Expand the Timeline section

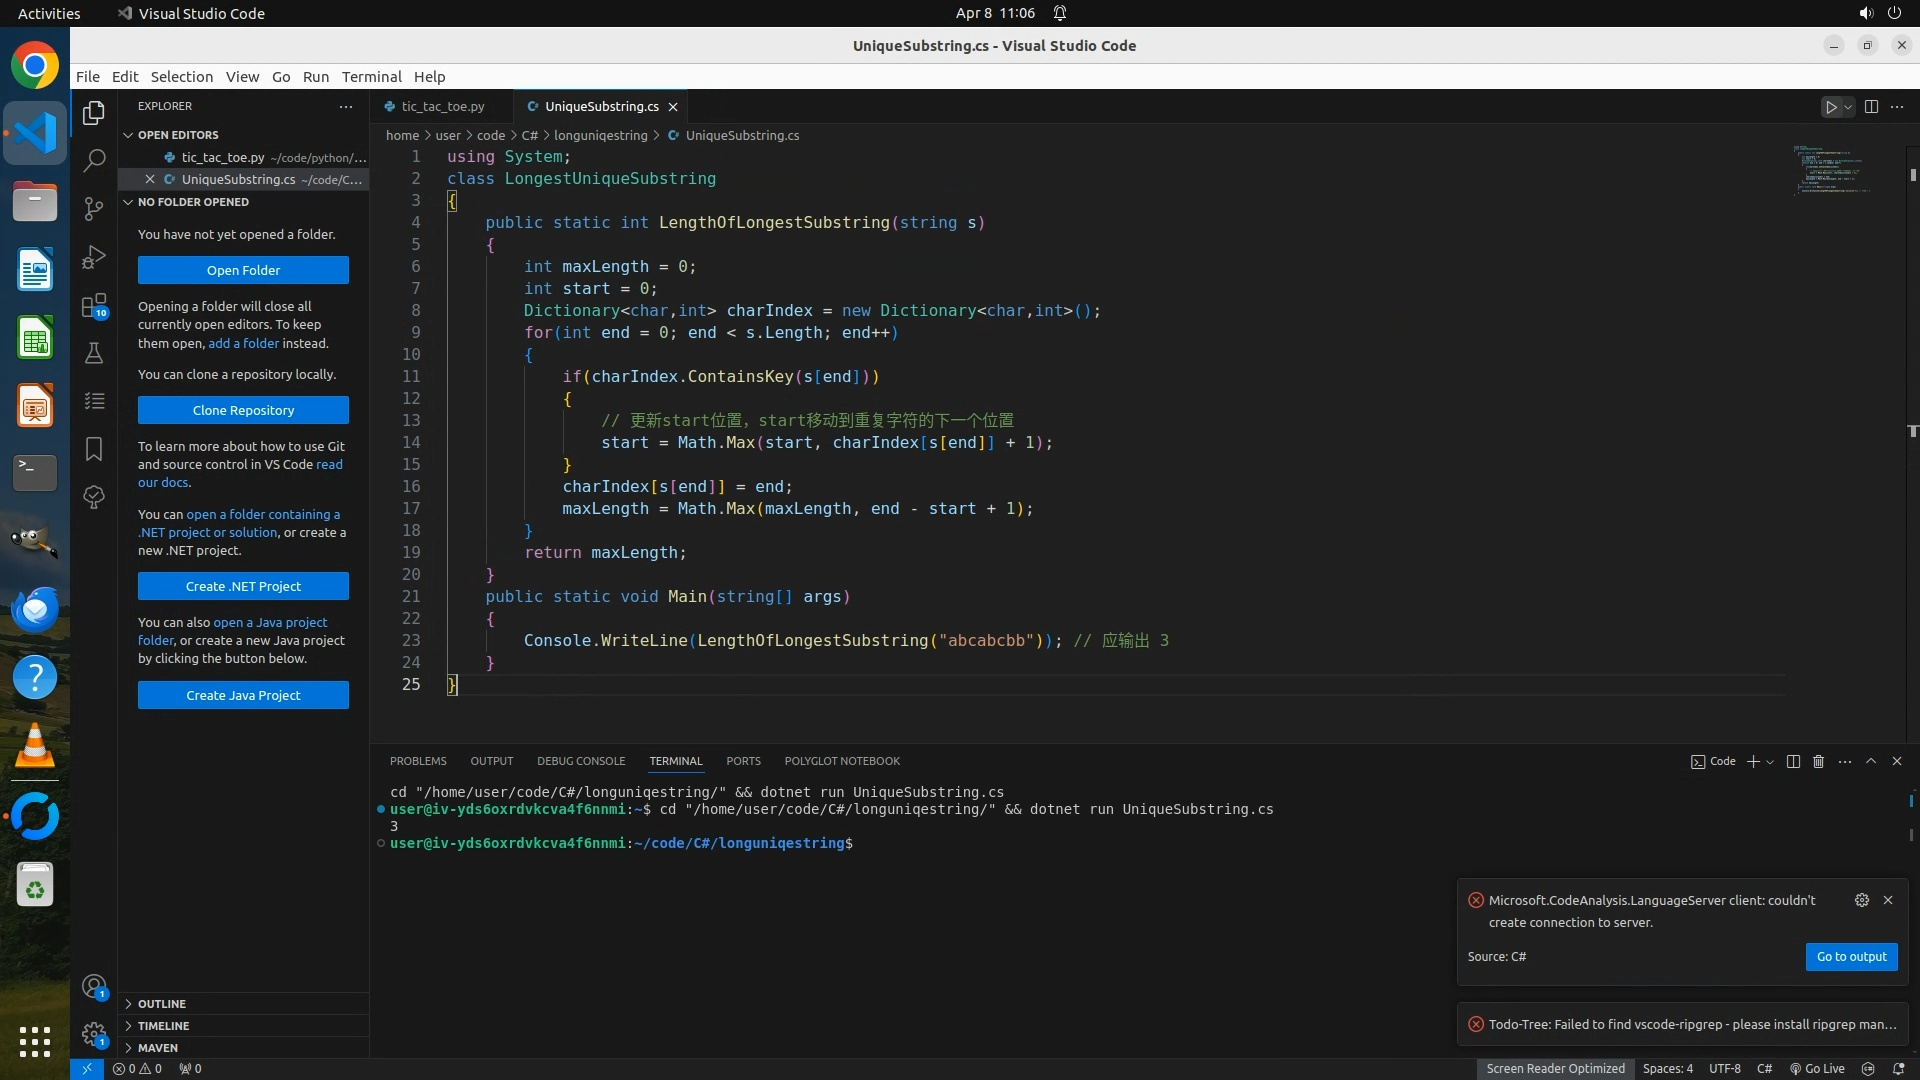click(163, 1025)
